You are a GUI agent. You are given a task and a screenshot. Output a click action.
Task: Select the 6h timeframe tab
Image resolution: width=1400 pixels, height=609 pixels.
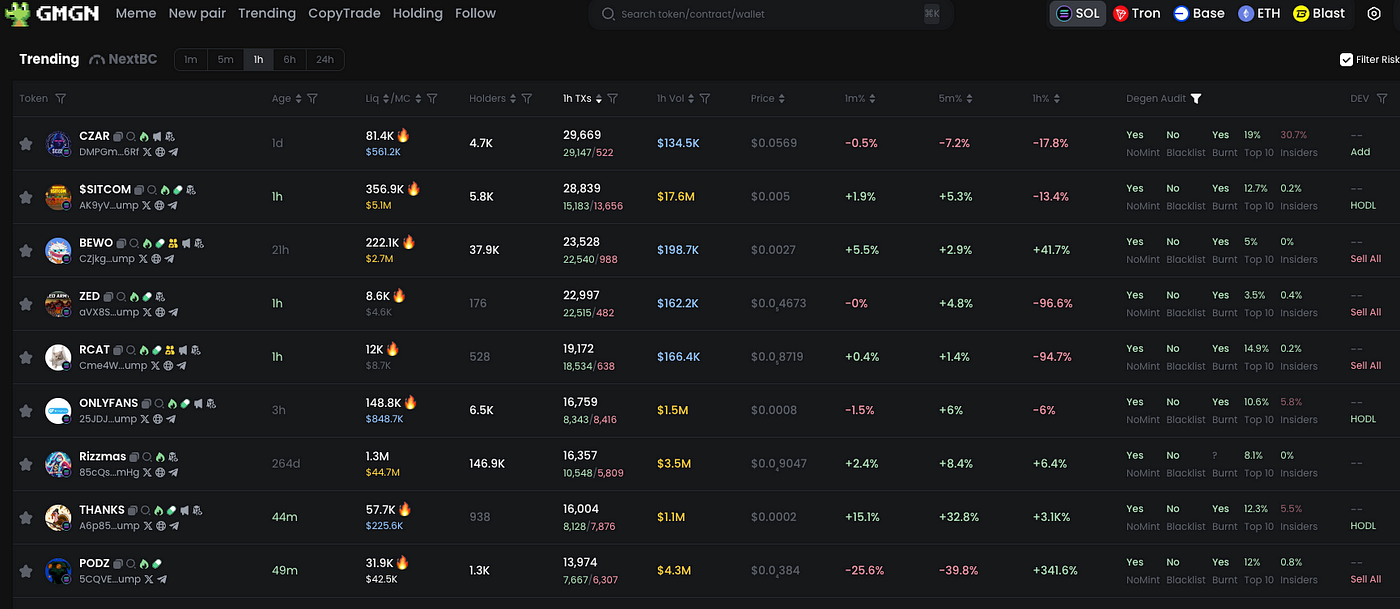tap(289, 60)
